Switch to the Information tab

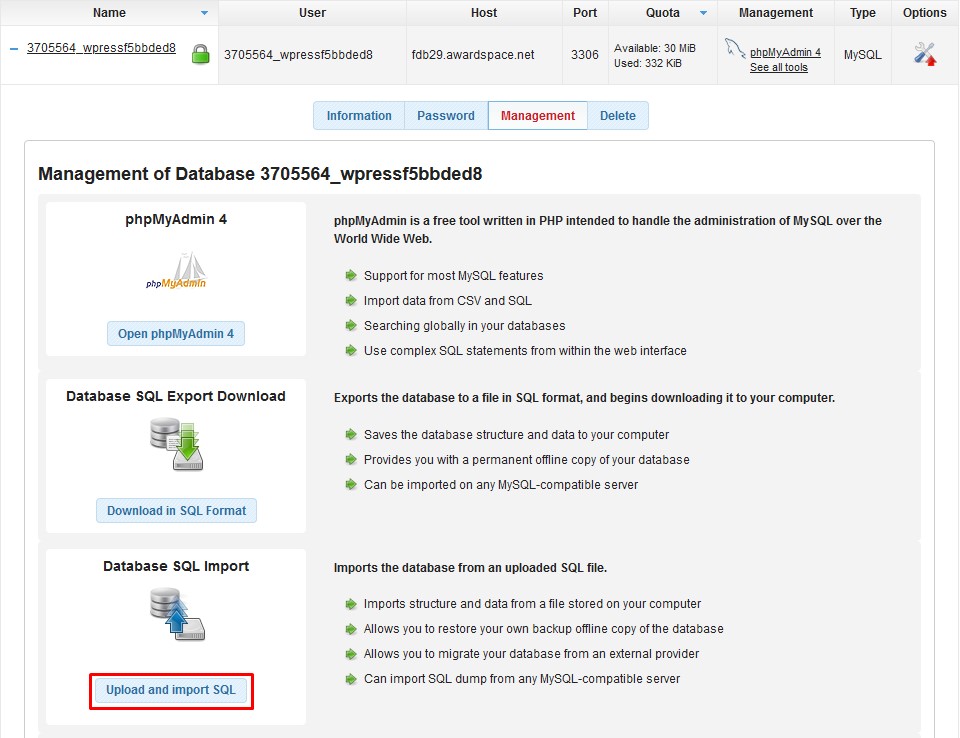click(358, 115)
